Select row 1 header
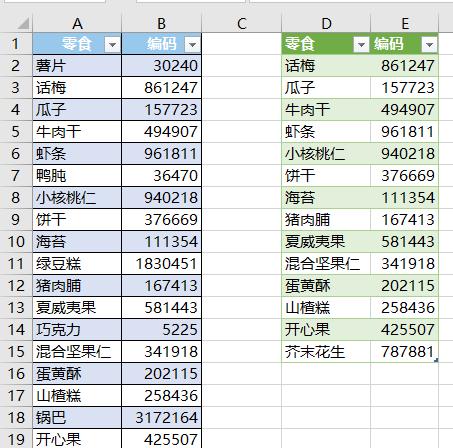This screenshot has width=453, height=448. pyautogui.click(x=16, y=44)
